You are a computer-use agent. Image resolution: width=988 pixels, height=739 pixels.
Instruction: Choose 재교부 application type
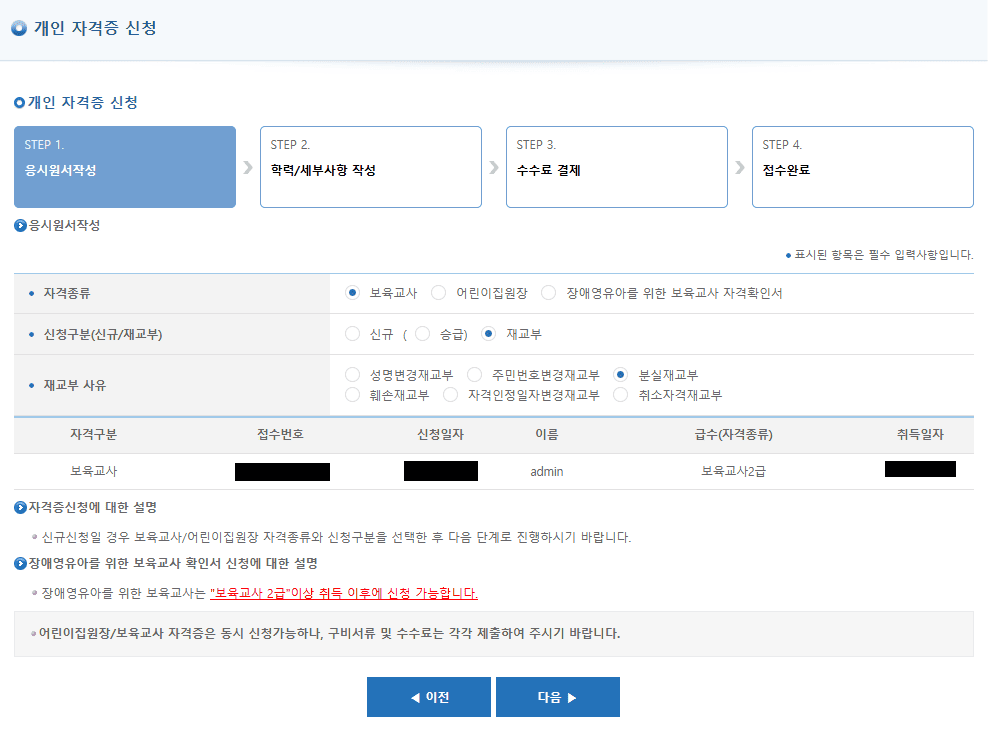(x=489, y=334)
